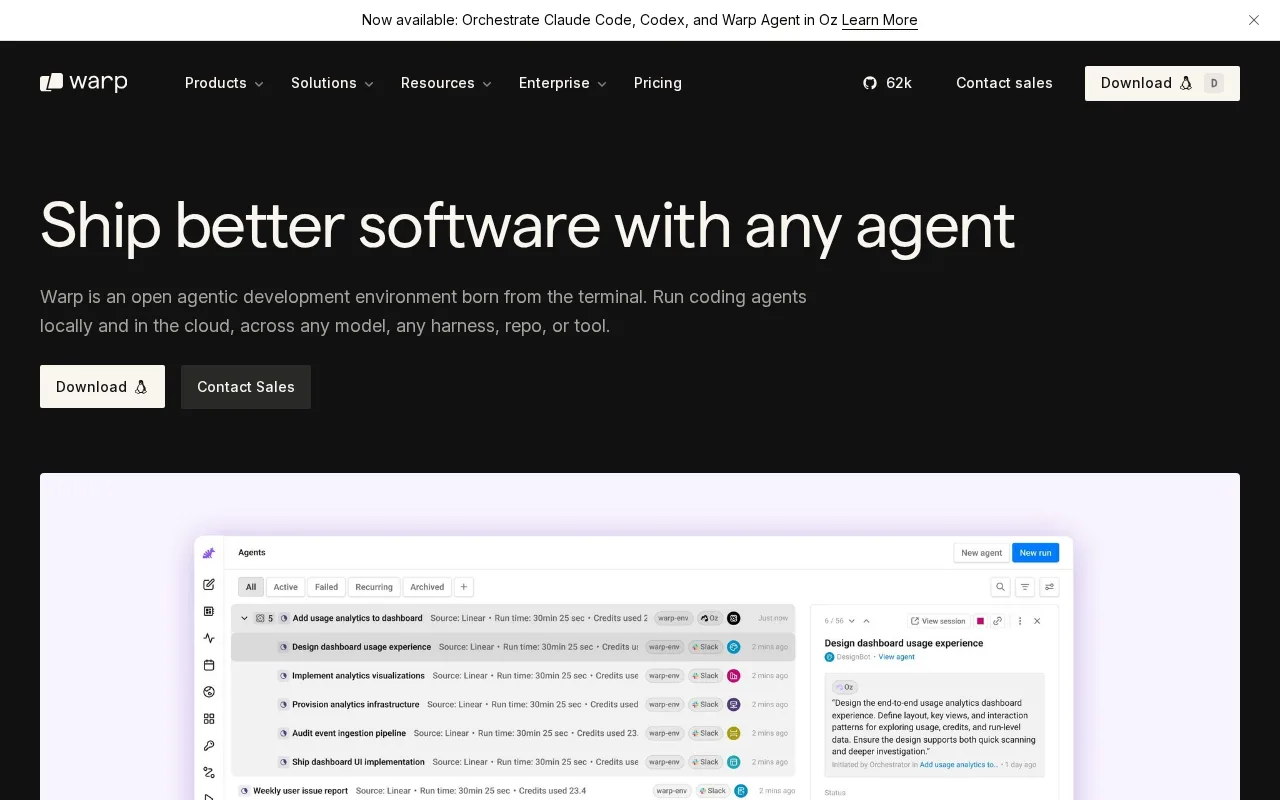Click the Oz tag above the prompt quote

[x=845, y=687]
